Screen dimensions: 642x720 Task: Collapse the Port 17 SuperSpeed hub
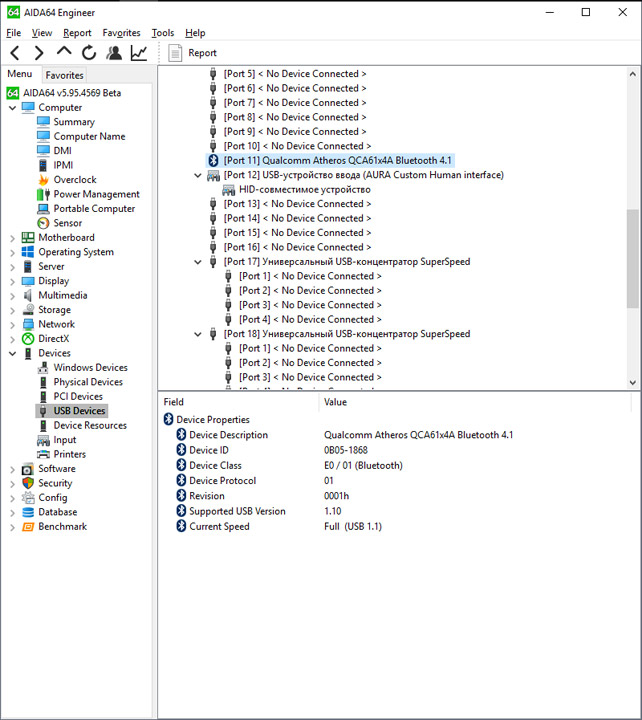(x=198, y=262)
